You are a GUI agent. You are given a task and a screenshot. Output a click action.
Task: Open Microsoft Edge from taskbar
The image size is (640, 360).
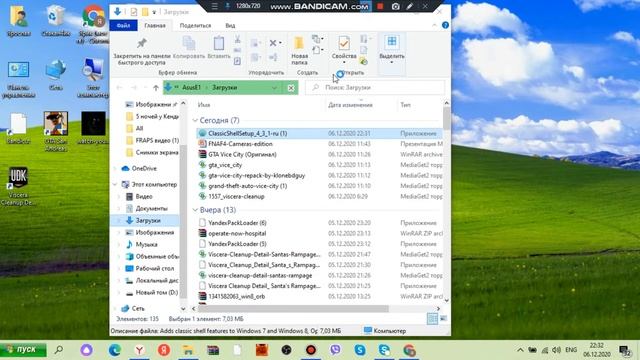click(115, 350)
